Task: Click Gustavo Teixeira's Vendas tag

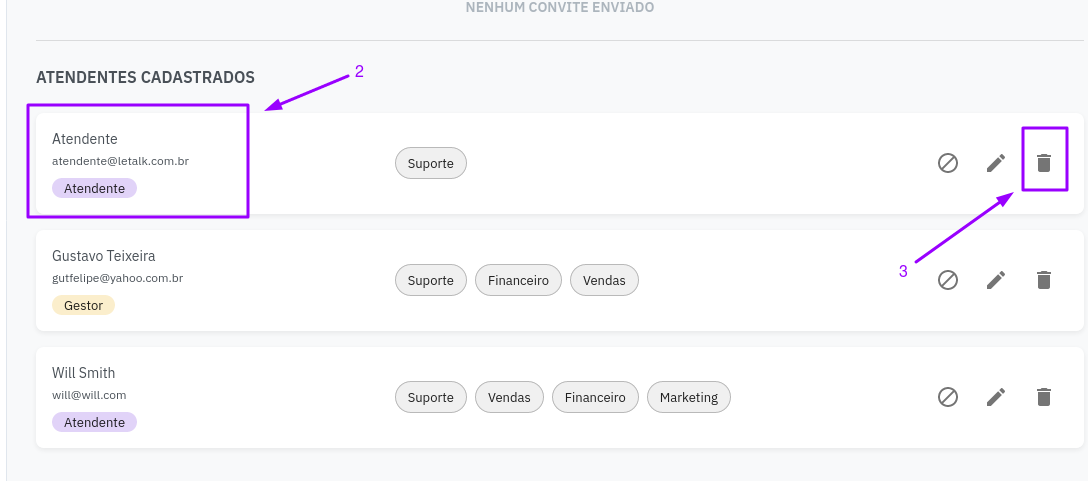Action: (x=604, y=280)
